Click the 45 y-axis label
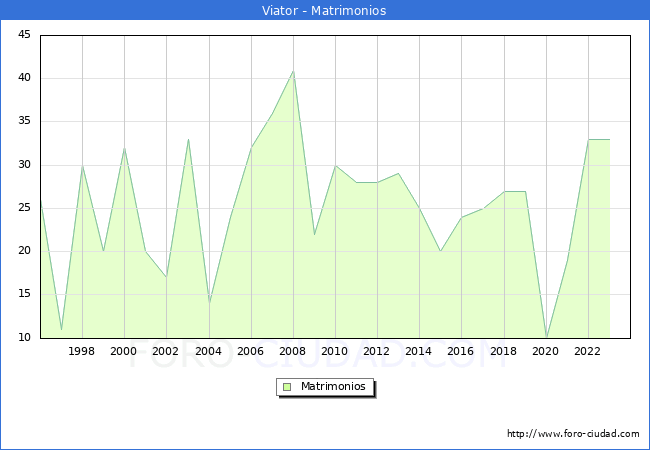The height and width of the screenshot is (450, 650). point(23,35)
